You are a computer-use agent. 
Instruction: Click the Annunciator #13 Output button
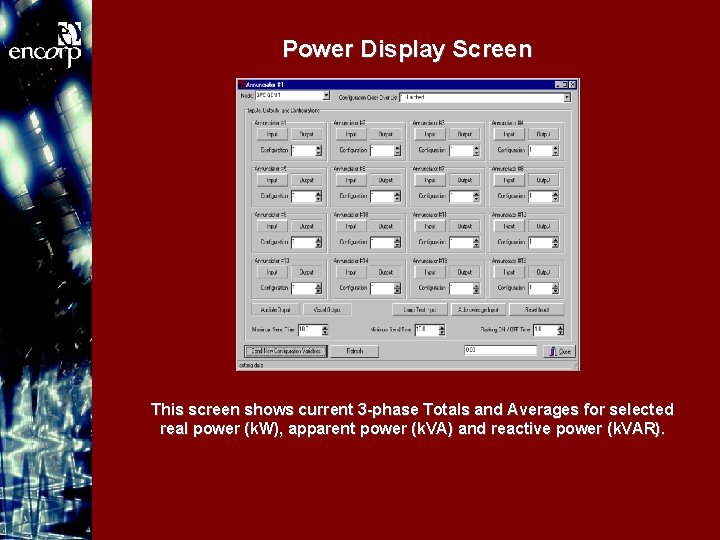click(306, 272)
